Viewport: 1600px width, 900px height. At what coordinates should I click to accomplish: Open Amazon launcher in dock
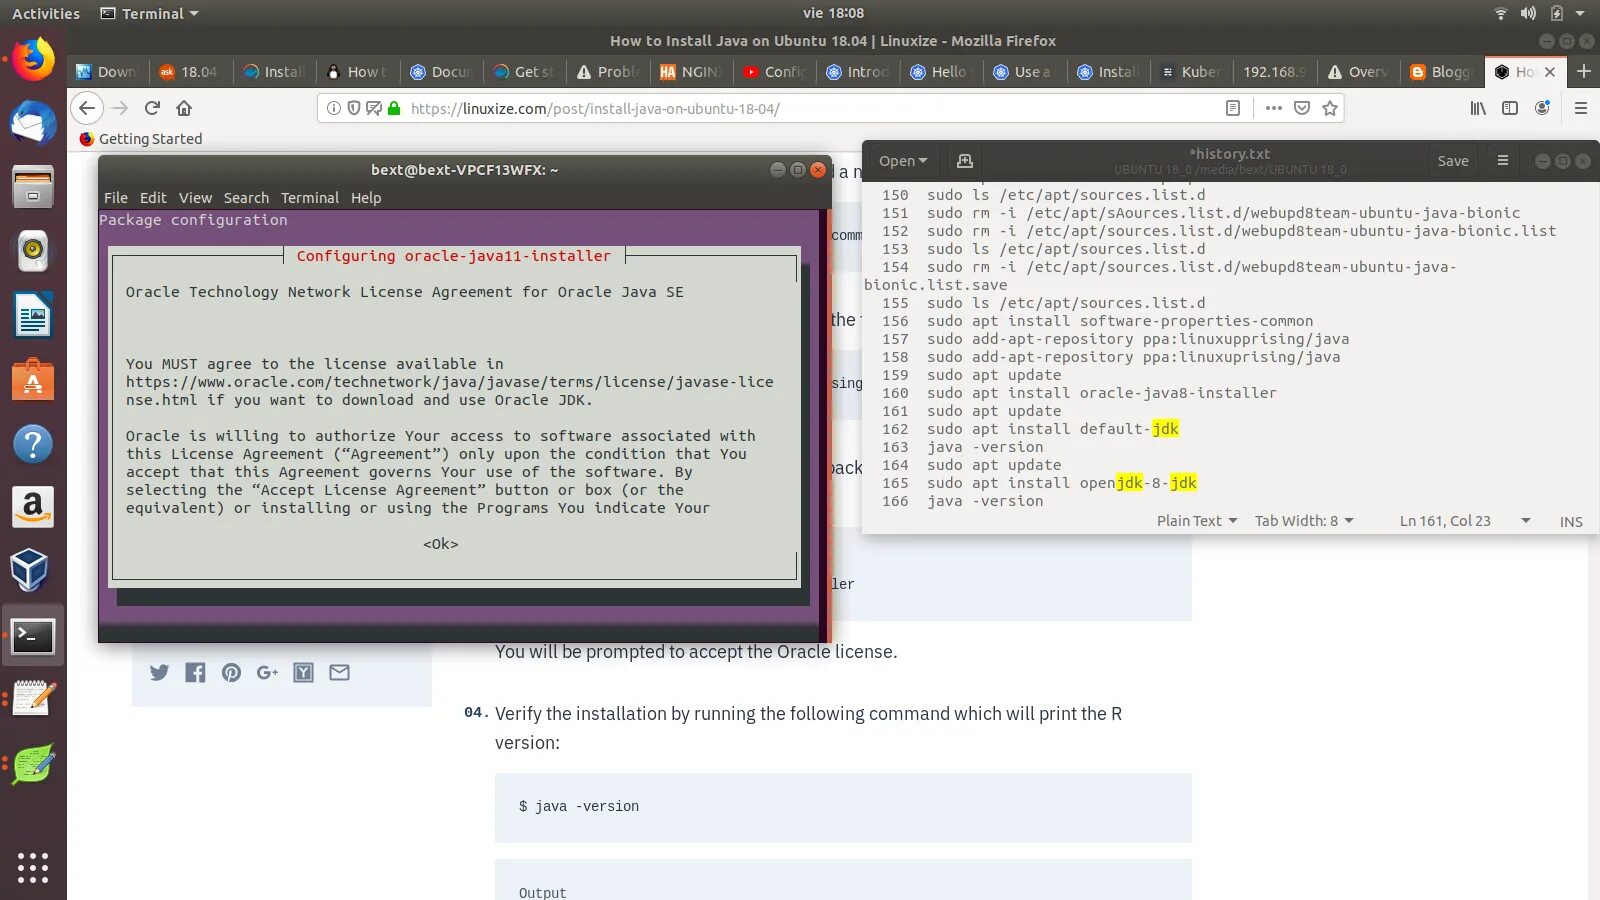(x=33, y=507)
